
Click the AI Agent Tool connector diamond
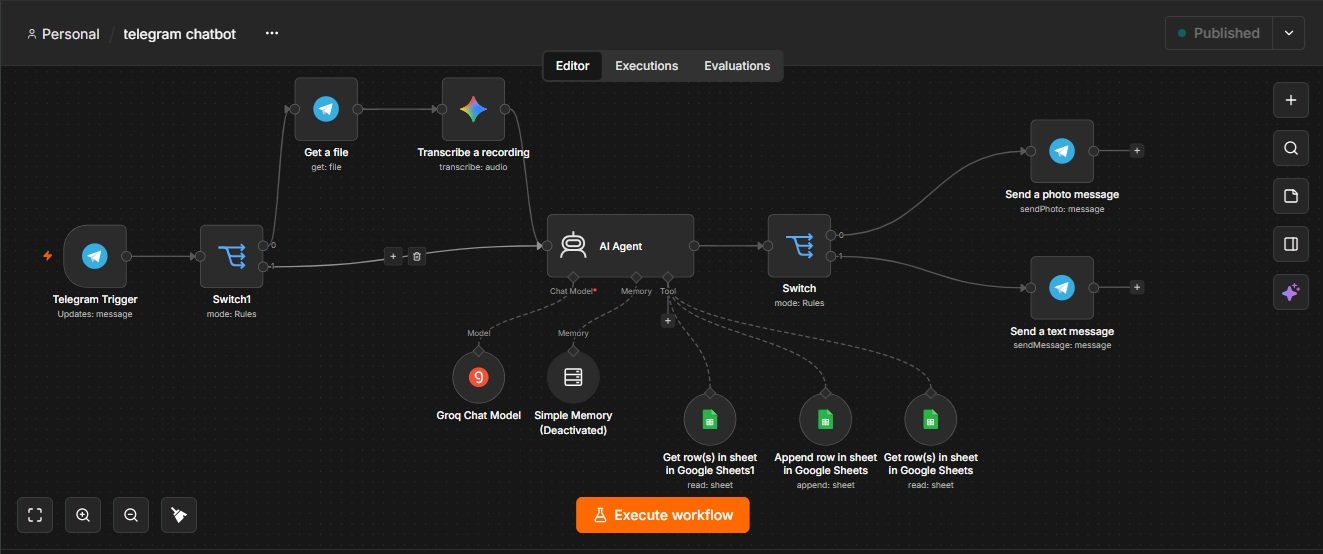pos(667,276)
